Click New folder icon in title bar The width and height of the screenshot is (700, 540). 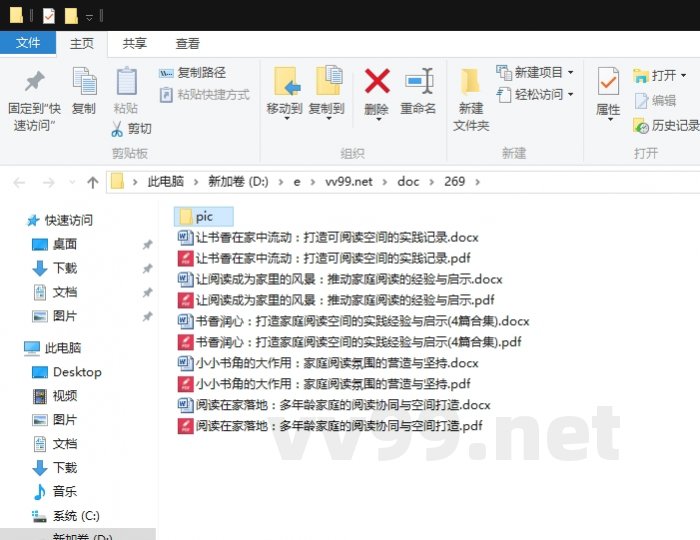pos(71,16)
